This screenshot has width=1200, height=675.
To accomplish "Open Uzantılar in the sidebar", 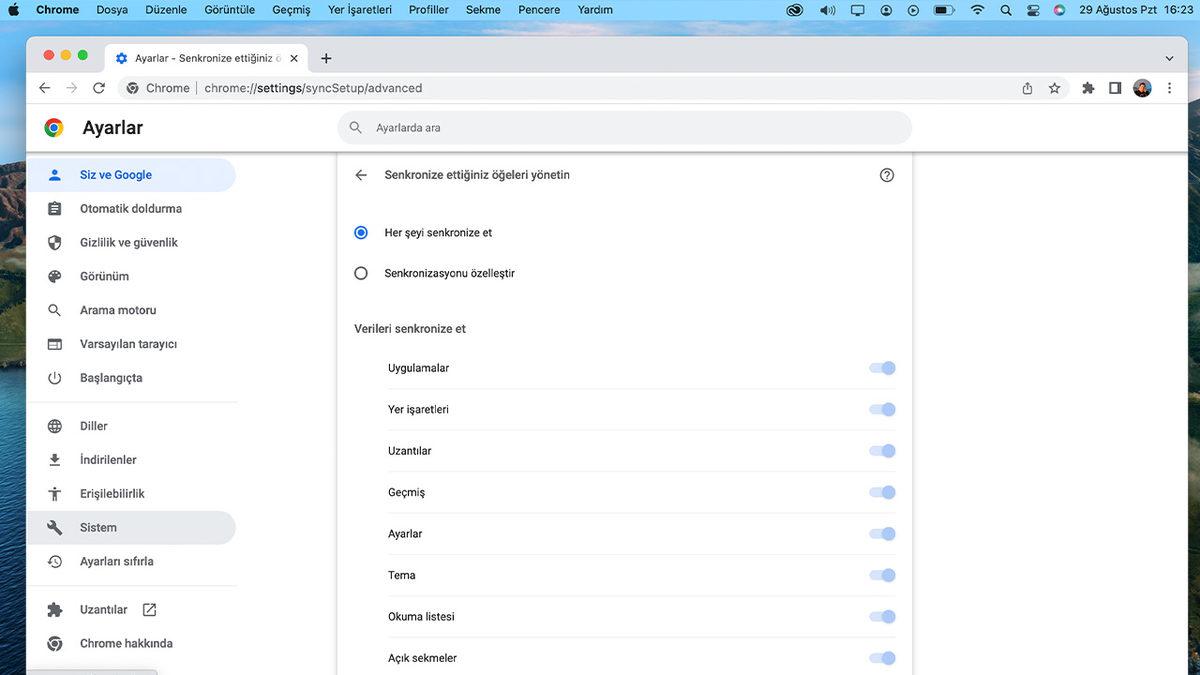I will [104, 610].
